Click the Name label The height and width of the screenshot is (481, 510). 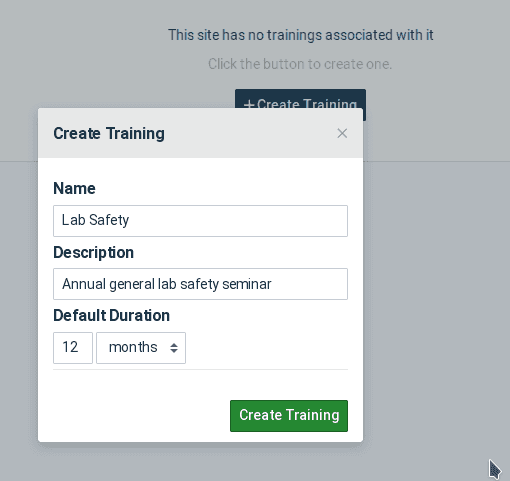pyautogui.click(x=74, y=188)
